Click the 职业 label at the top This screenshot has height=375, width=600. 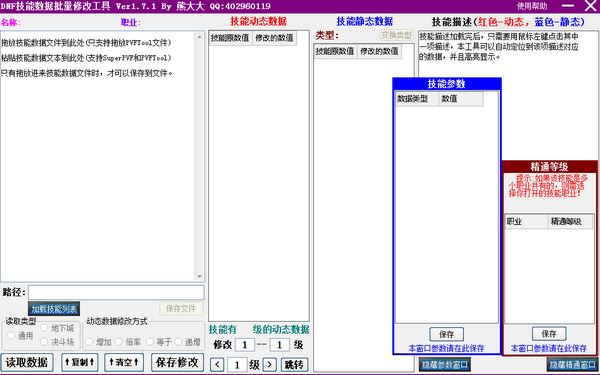click(x=130, y=22)
